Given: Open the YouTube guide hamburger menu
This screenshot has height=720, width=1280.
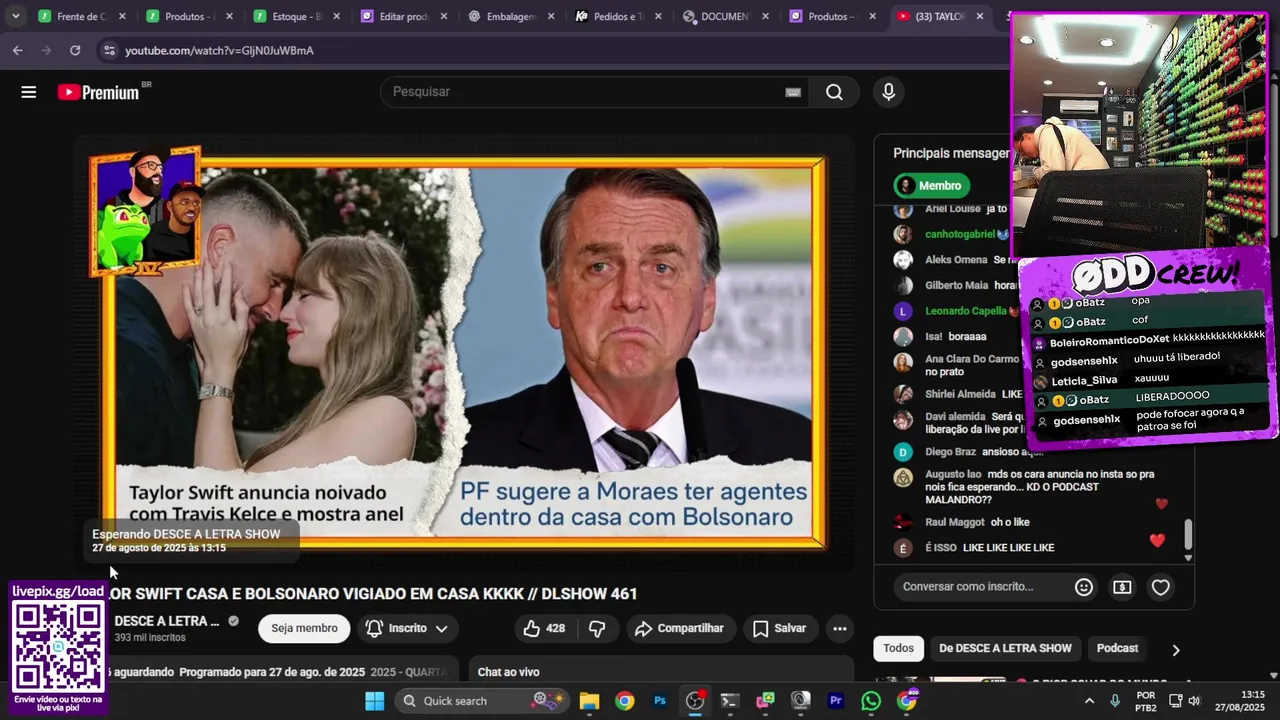Looking at the screenshot, I should [28, 92].
